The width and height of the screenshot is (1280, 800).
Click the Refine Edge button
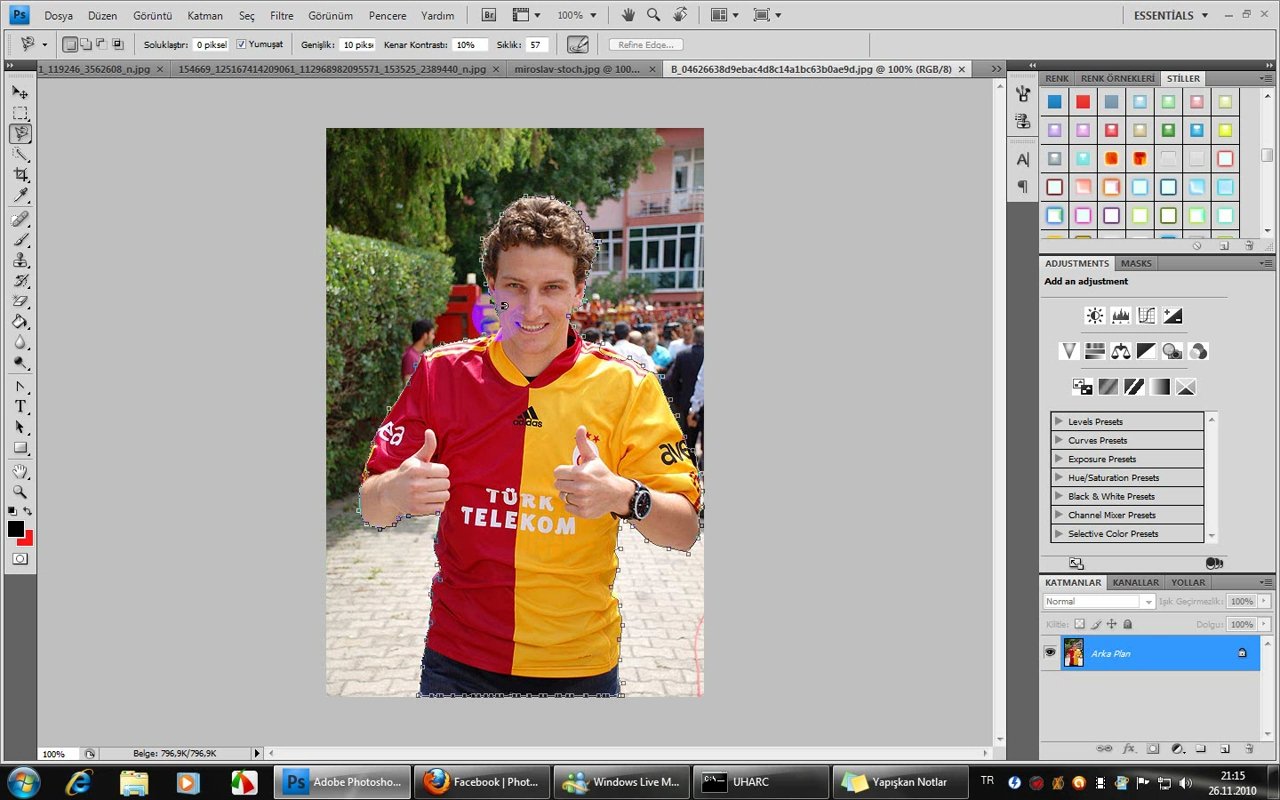click(646, 44)
